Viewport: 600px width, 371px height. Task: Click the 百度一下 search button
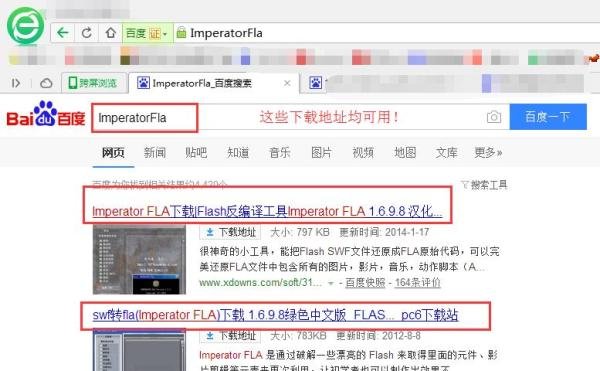[548, 117]
